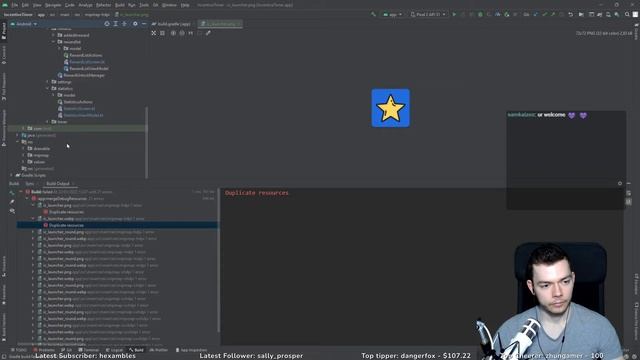Collapse the rewardlist folder arrow

point(53,42)
